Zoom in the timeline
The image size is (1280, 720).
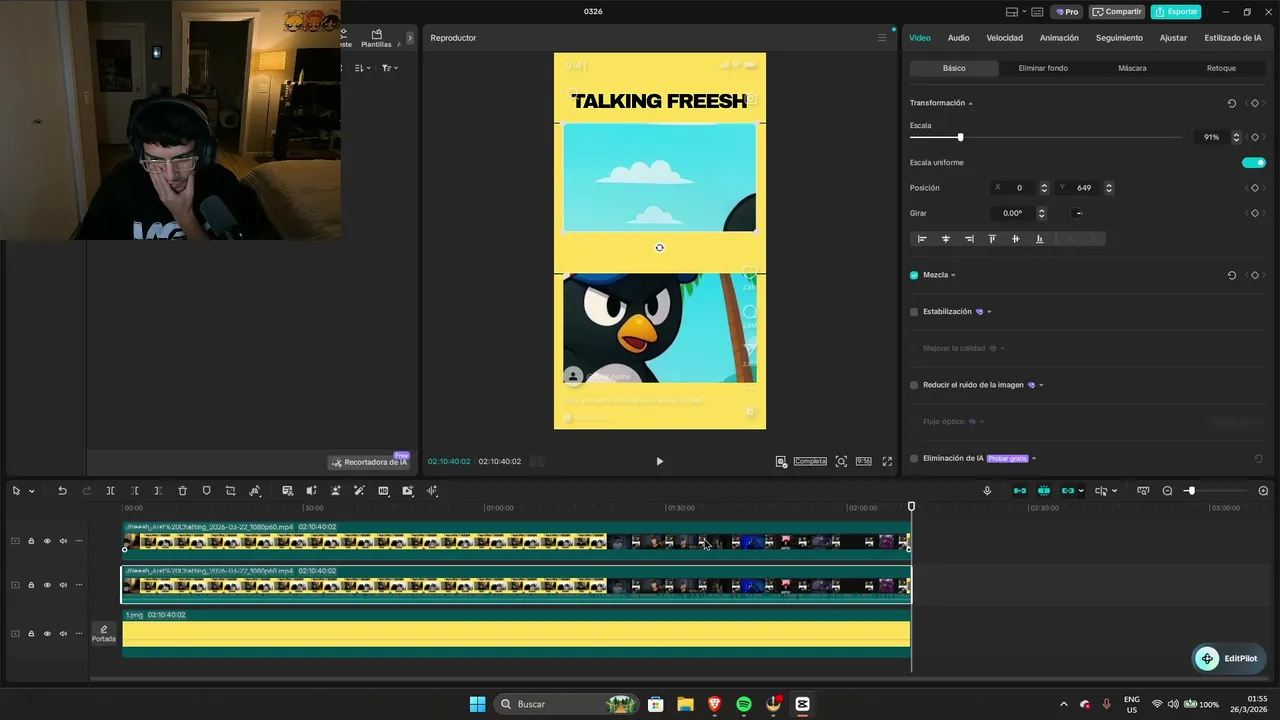pyautogui.click(x=1263, y=491)
